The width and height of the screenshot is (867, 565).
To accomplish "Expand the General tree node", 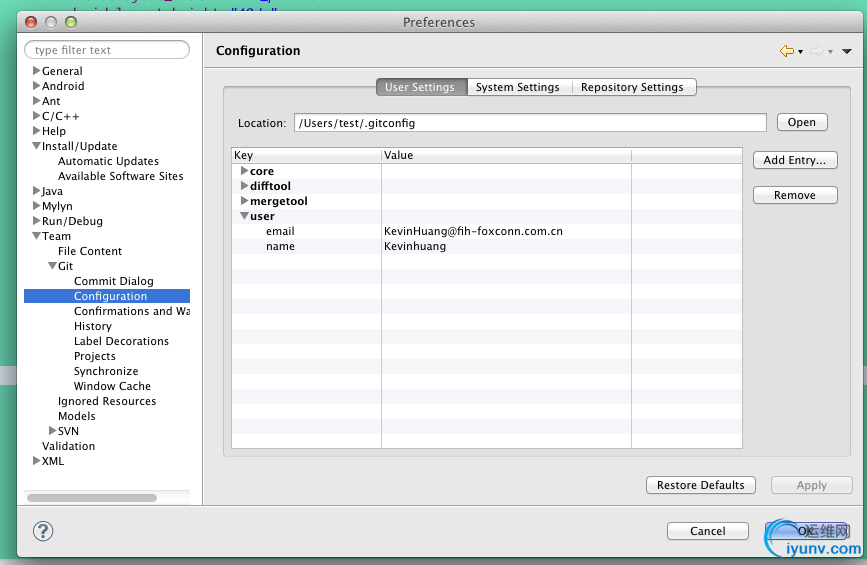I will click(x=36, y=71).
